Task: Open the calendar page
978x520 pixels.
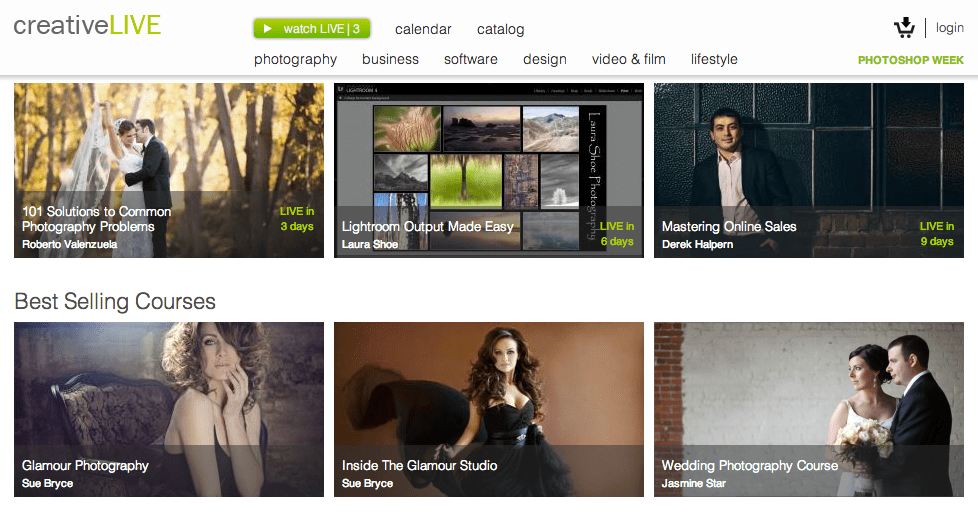Action: (x=423, y=29)
